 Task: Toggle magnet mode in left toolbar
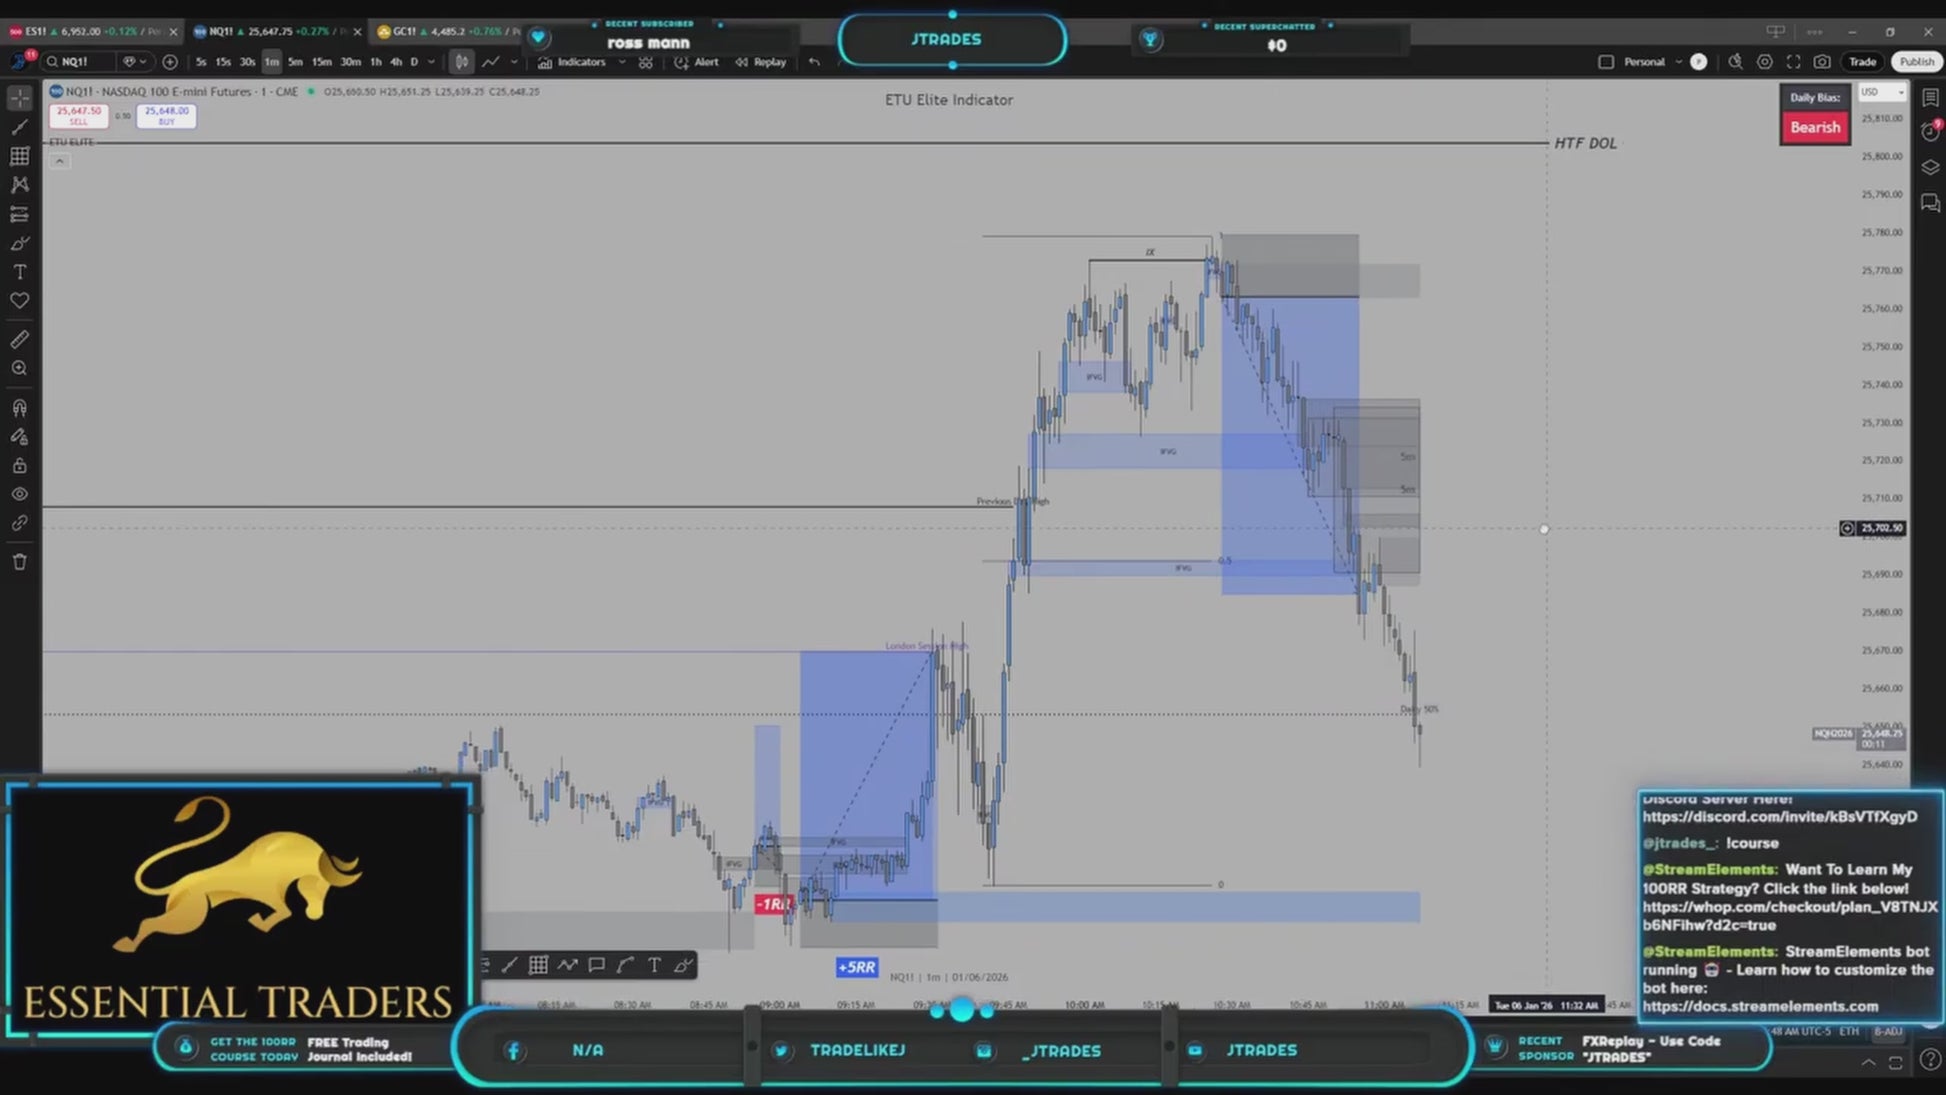pos(19,408)
